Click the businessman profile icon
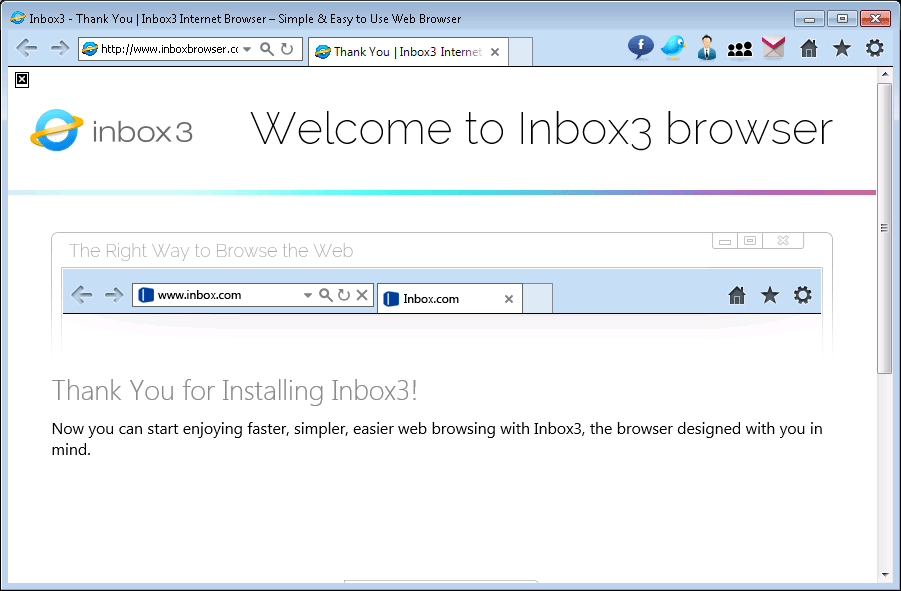The width and height of the screenshot is (901, 591). tap(707, 48)
